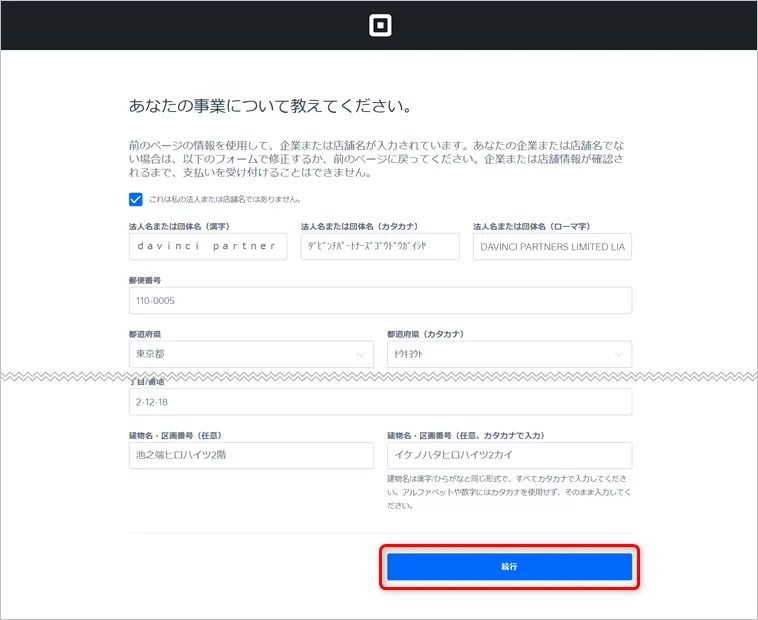
Task: Edit the address field containing 2-12-18
Action: pos(380,402)
